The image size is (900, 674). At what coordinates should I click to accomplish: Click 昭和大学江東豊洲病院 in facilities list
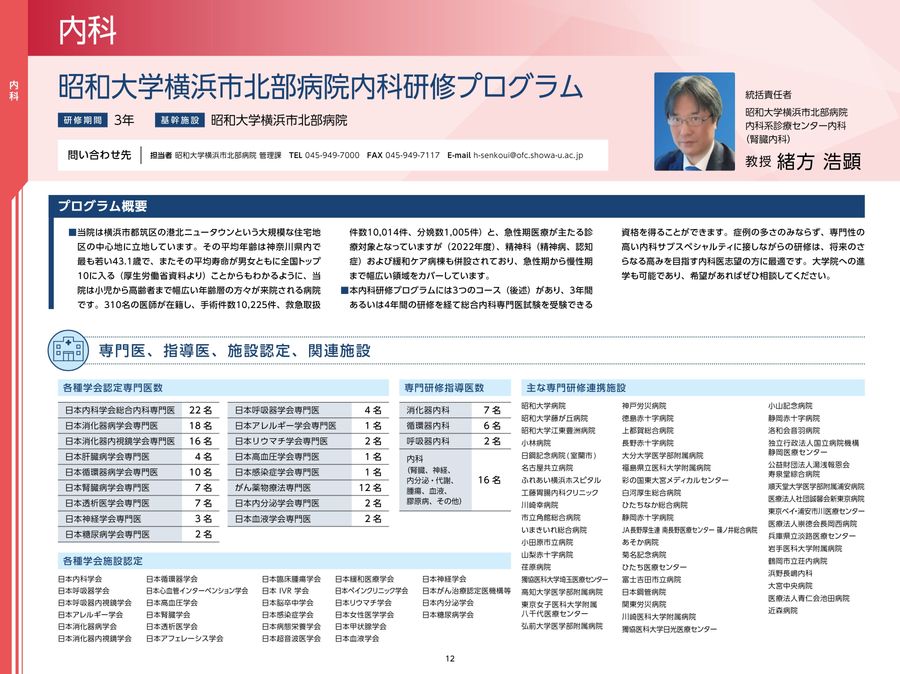tap(558, 431)
